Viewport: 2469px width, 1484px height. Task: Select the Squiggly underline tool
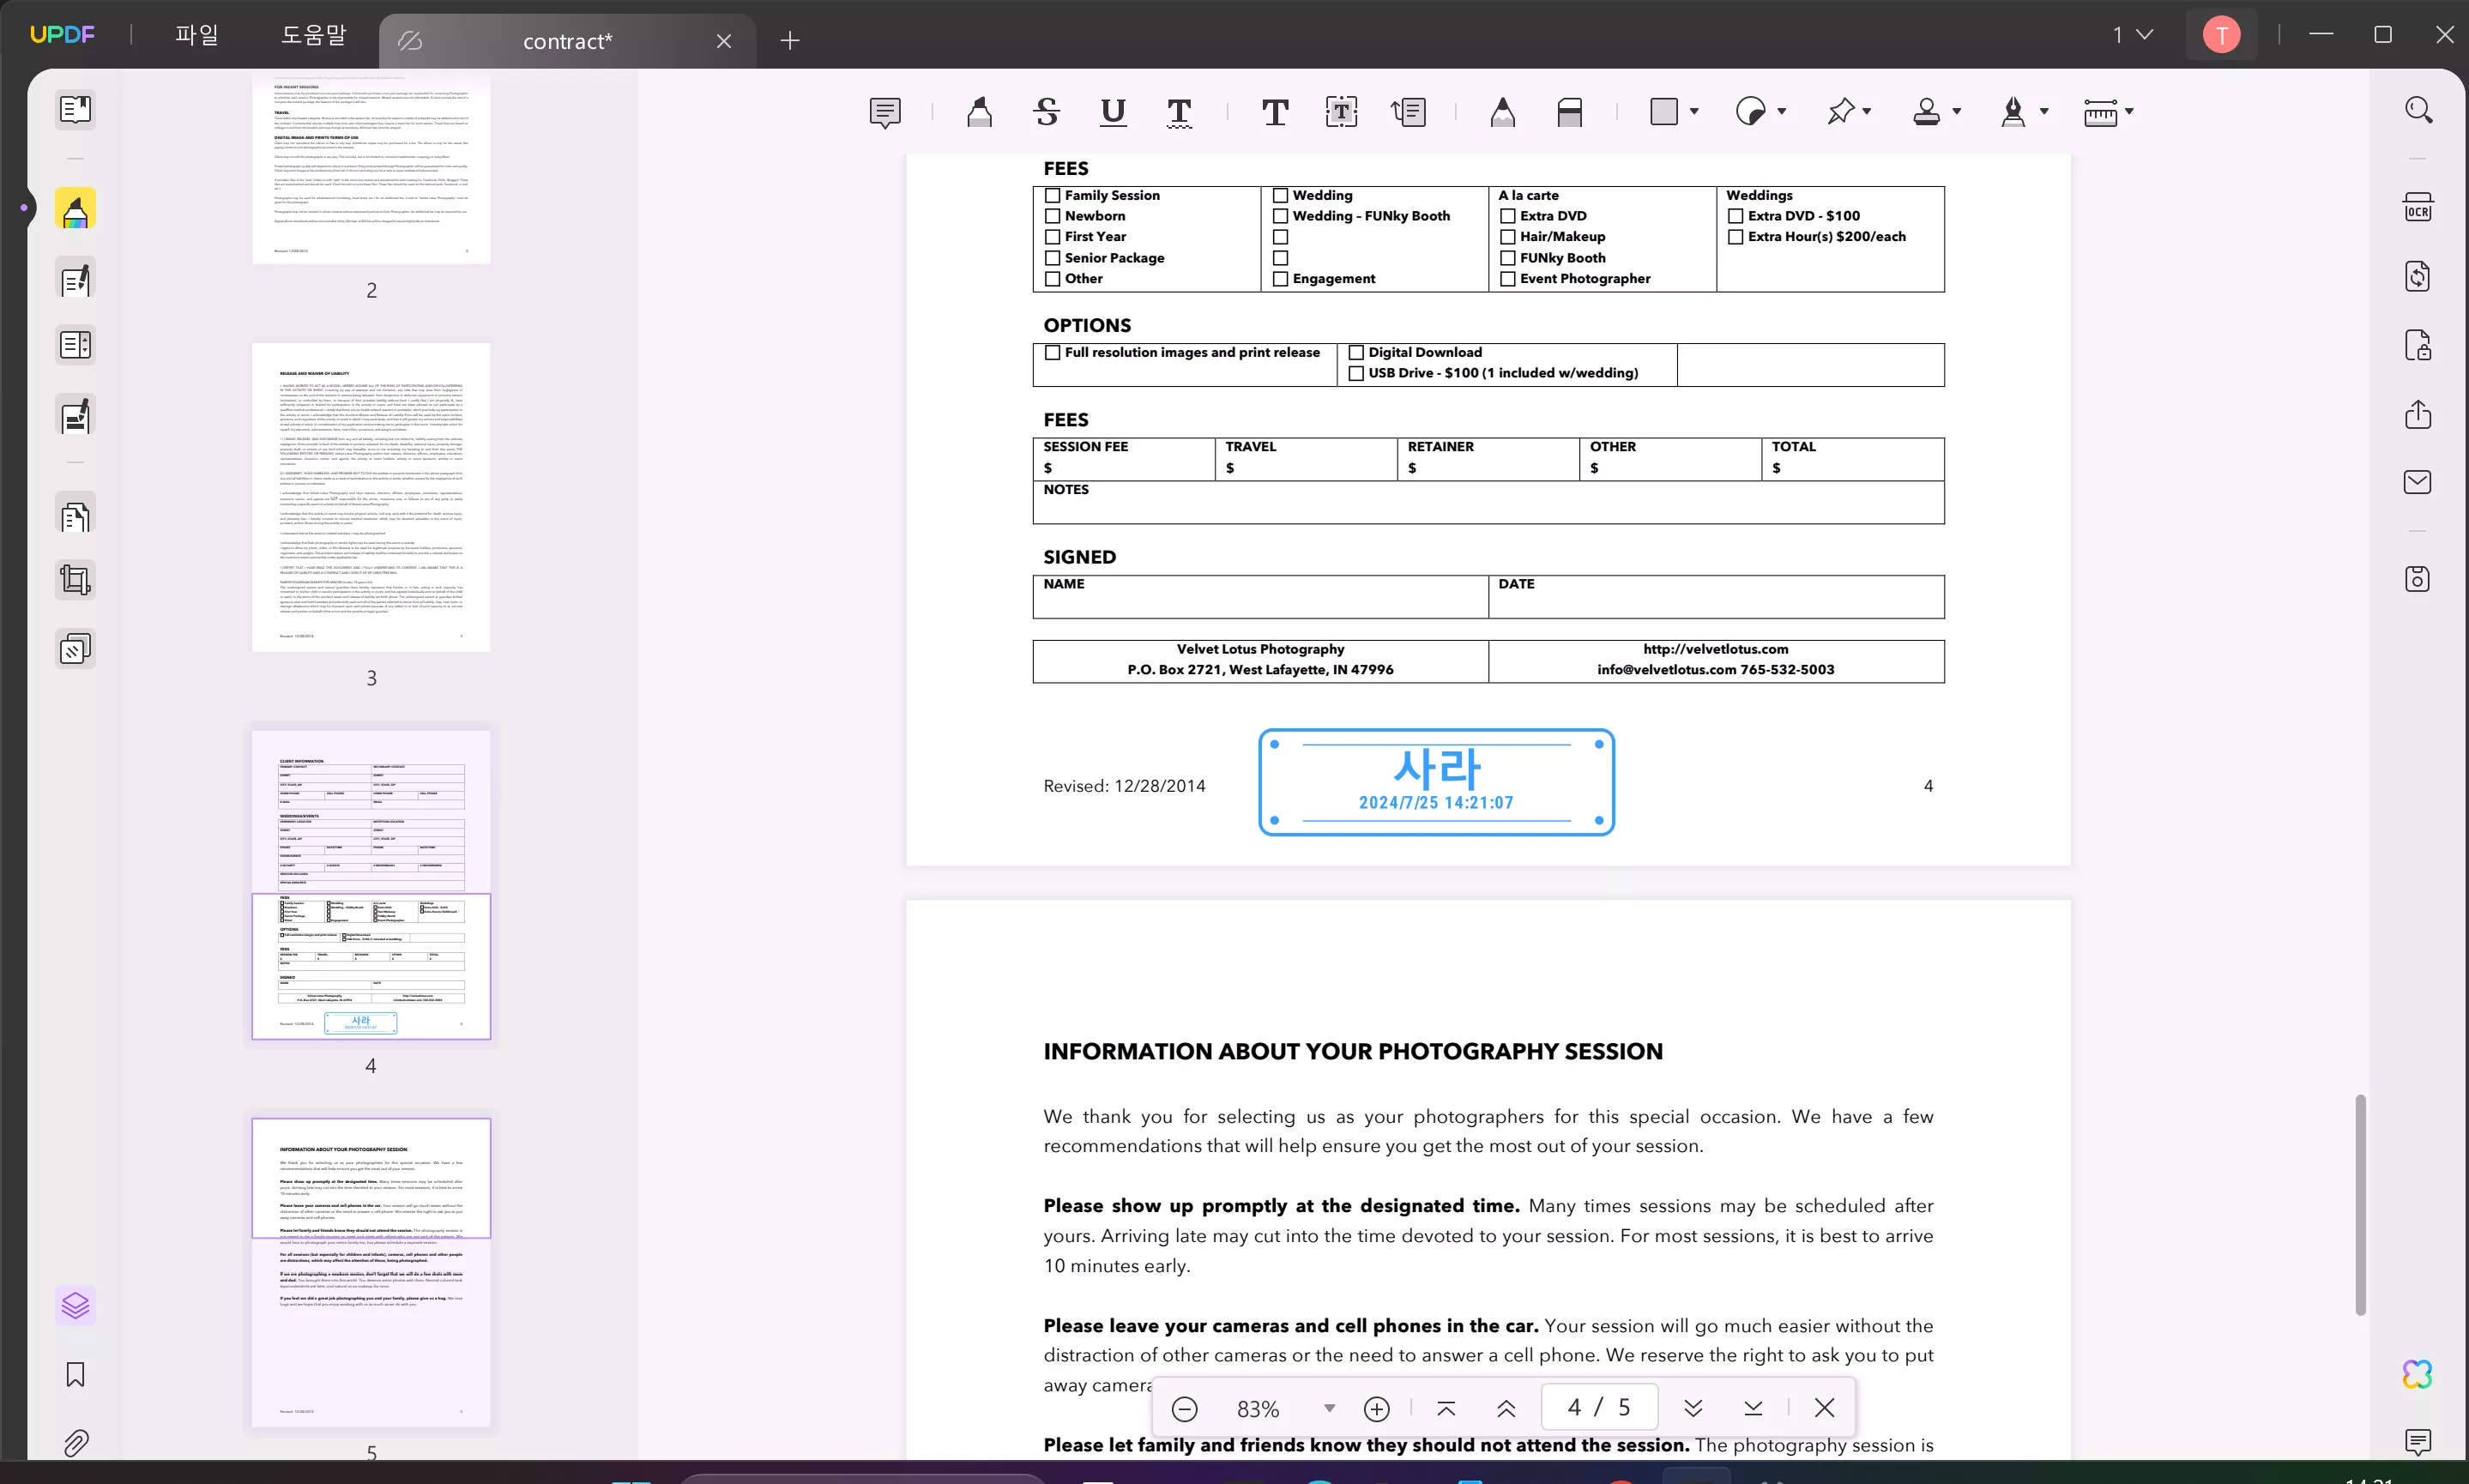tap(1180, 112)
